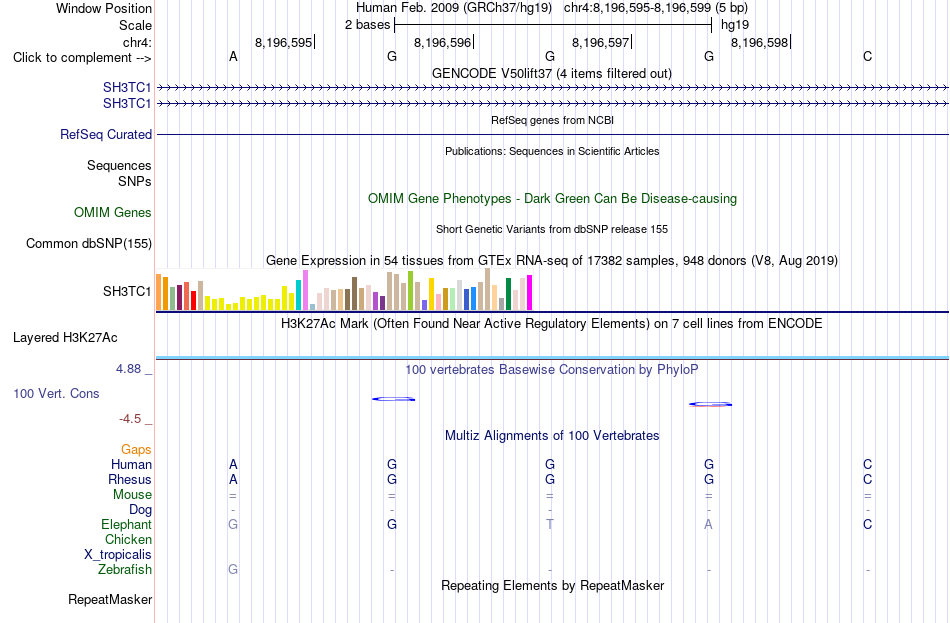Click the Mouse species label
Viewport: 950px width, 623px height.
[x=132, y=495]
